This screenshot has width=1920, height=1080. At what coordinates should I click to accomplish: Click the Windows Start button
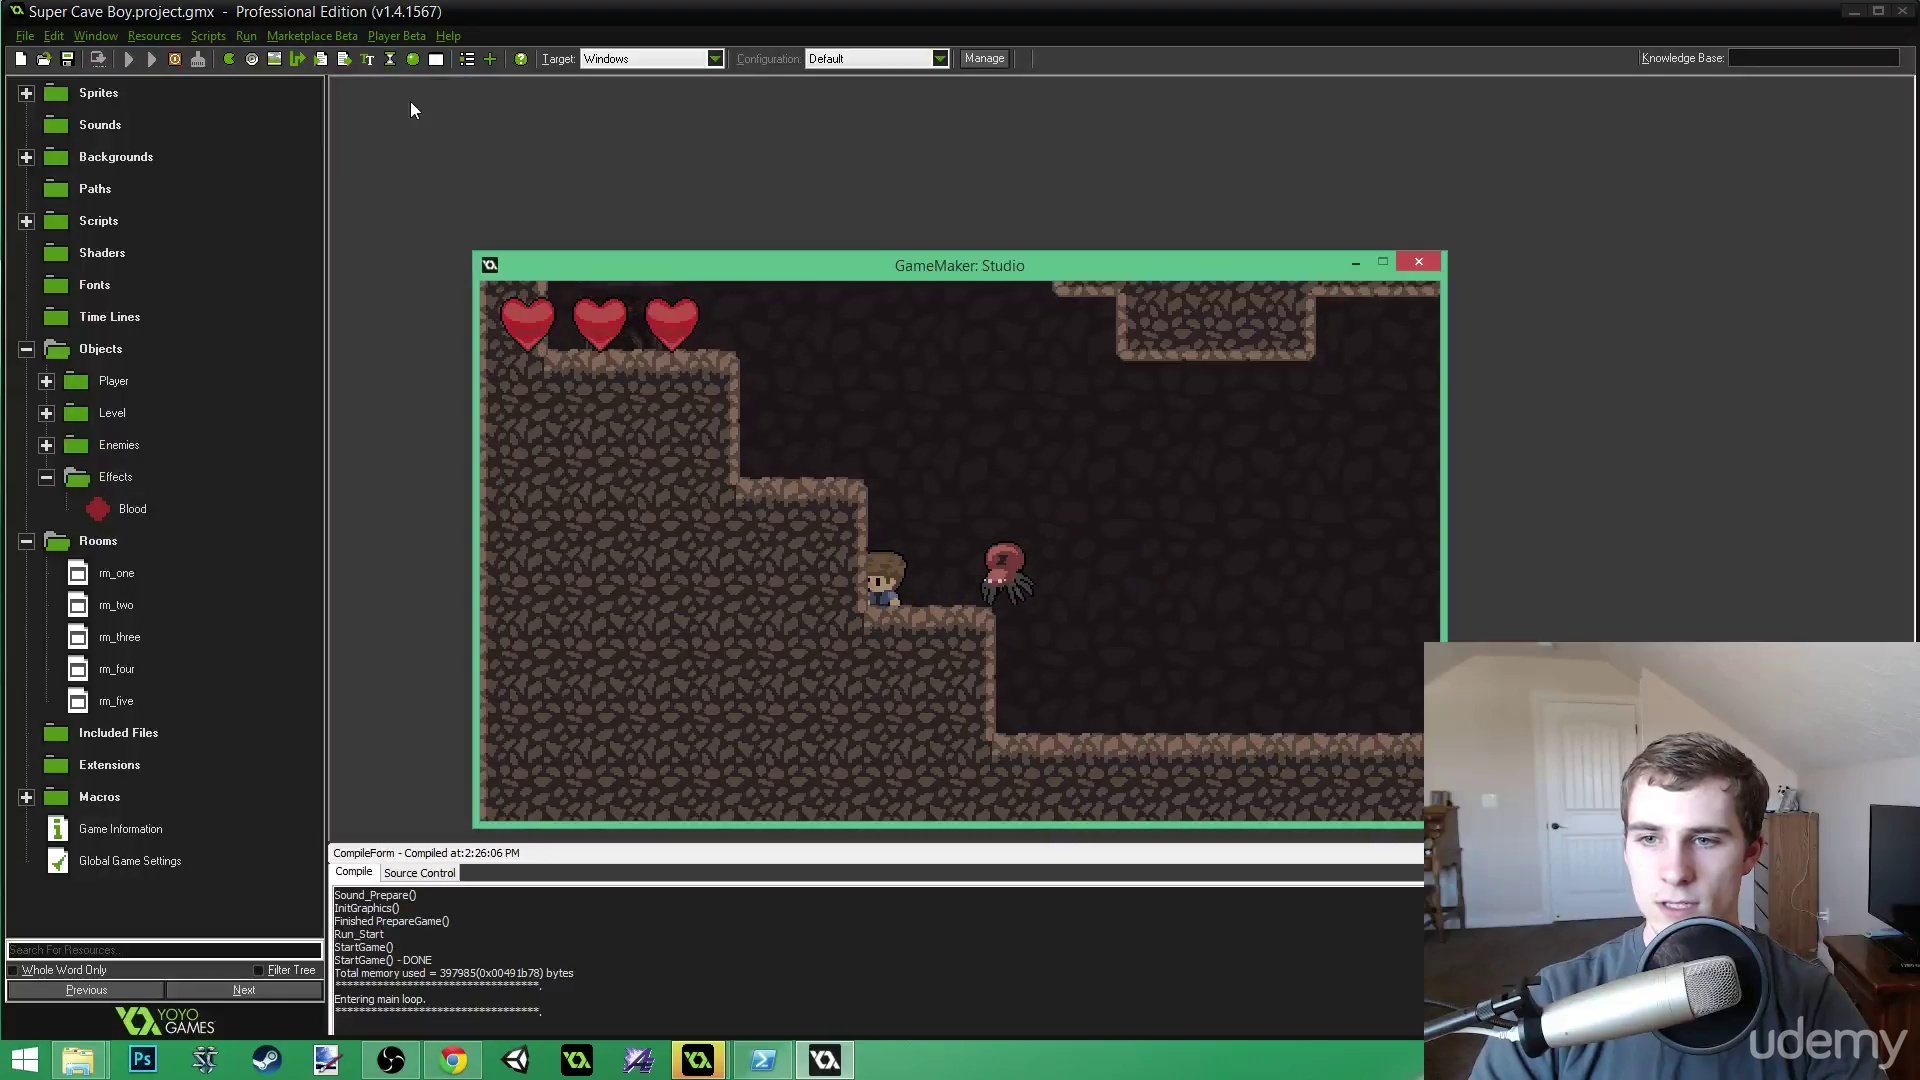click(x=25, y=1060)
